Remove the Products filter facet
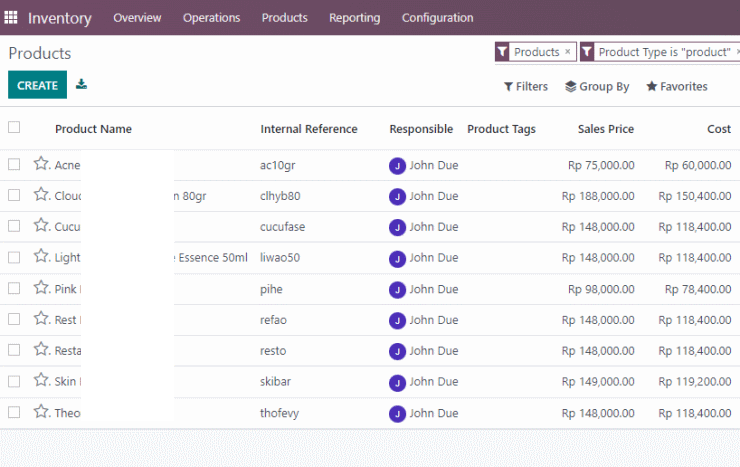The image size is (740, 467). pos(568,51)
